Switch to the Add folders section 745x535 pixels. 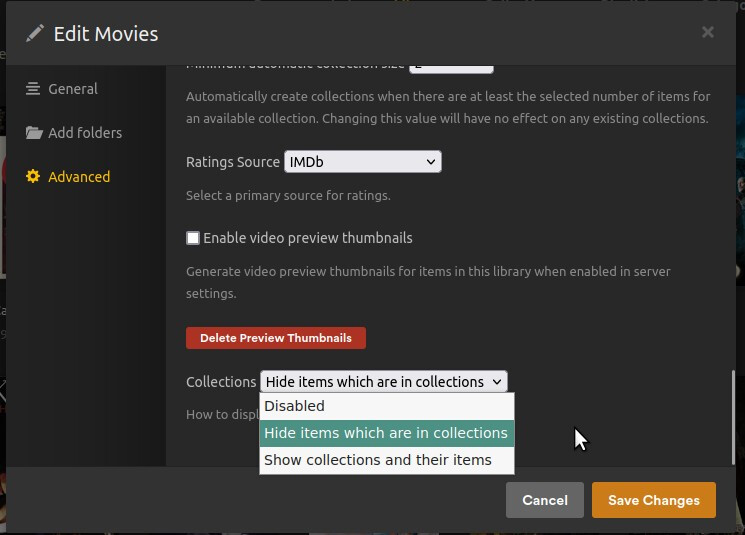point(85,133)
